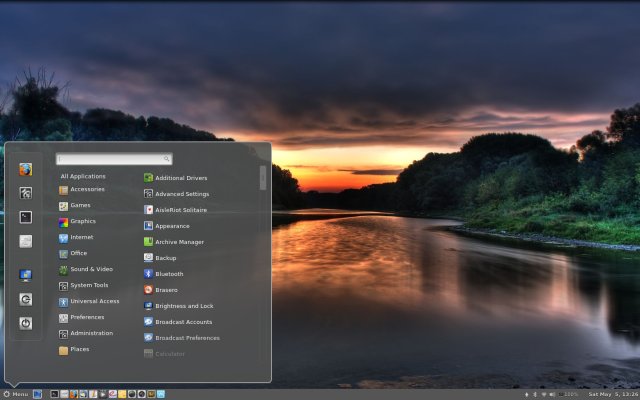Viewport: 640px width, 400px height.
Task: Click the 'Brasero' label
Action: click(x=167, y=290)
